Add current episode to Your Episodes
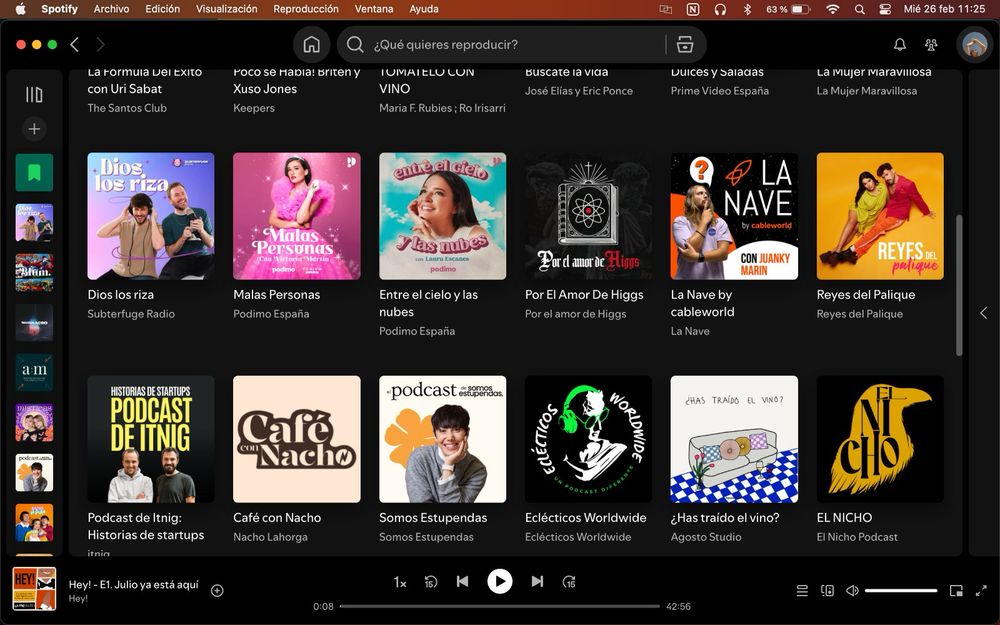 coord(217,591)
